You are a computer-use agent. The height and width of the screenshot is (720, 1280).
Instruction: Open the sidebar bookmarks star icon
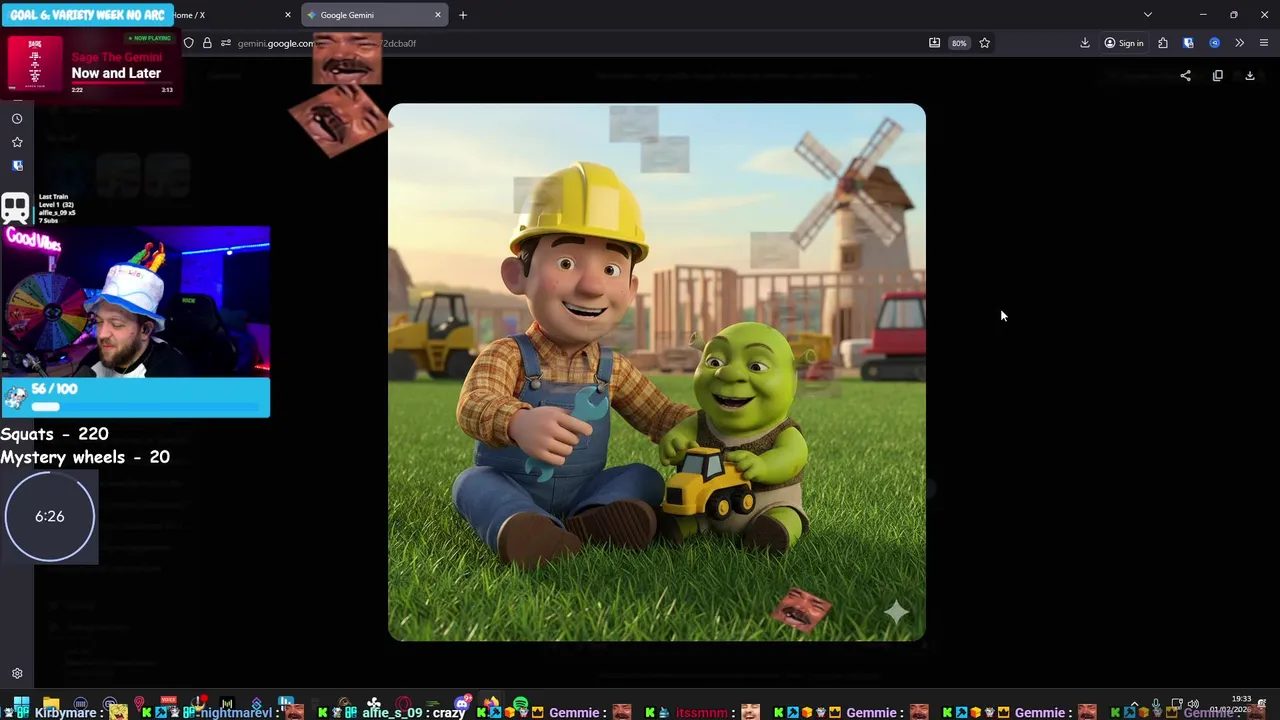pos(17,142)
